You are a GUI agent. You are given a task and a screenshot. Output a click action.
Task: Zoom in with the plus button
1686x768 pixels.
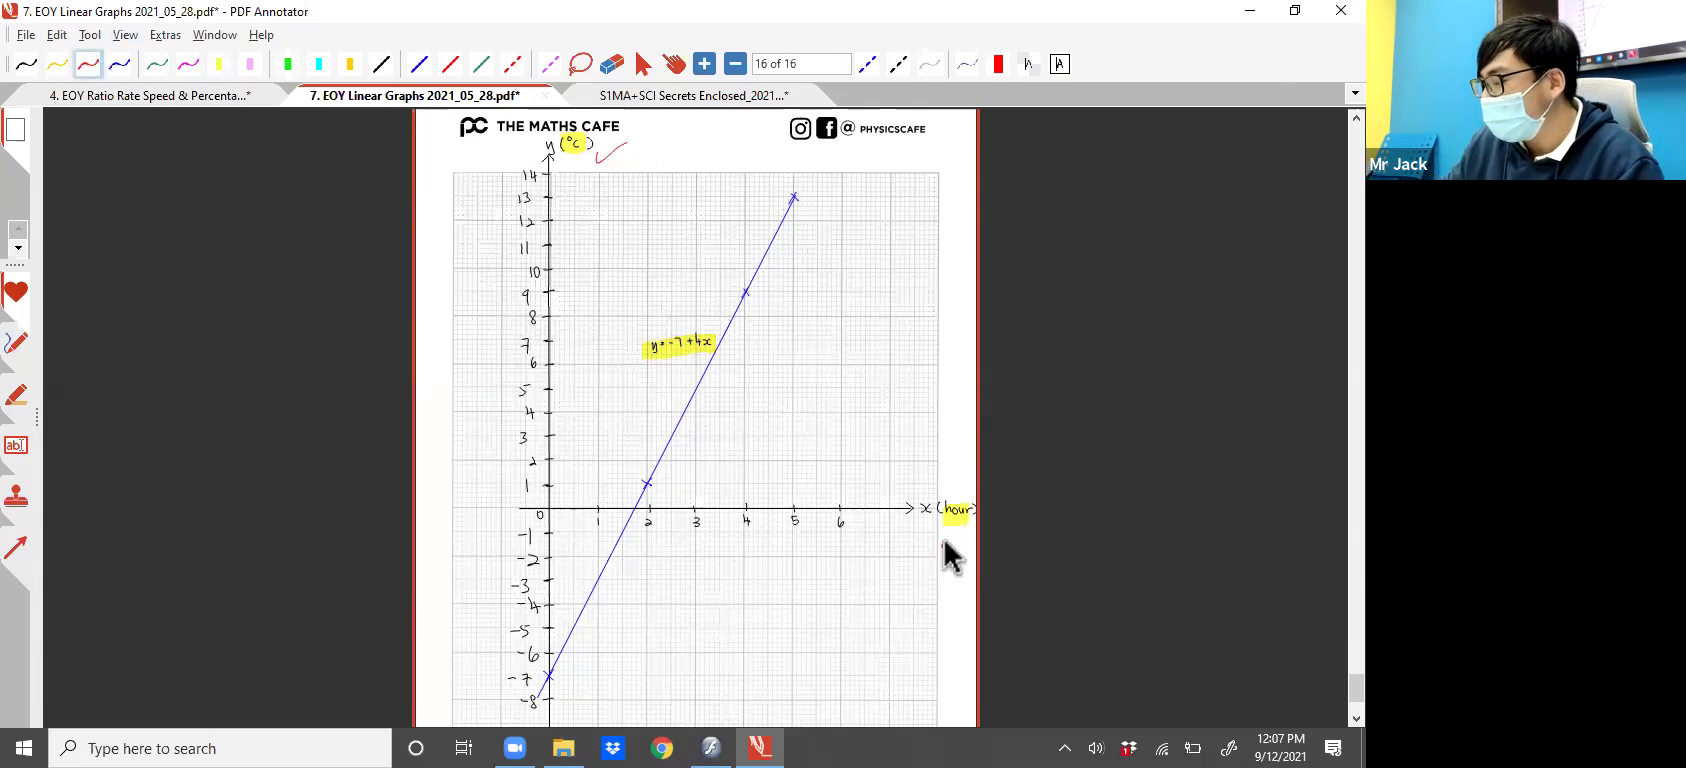point(705,64)
